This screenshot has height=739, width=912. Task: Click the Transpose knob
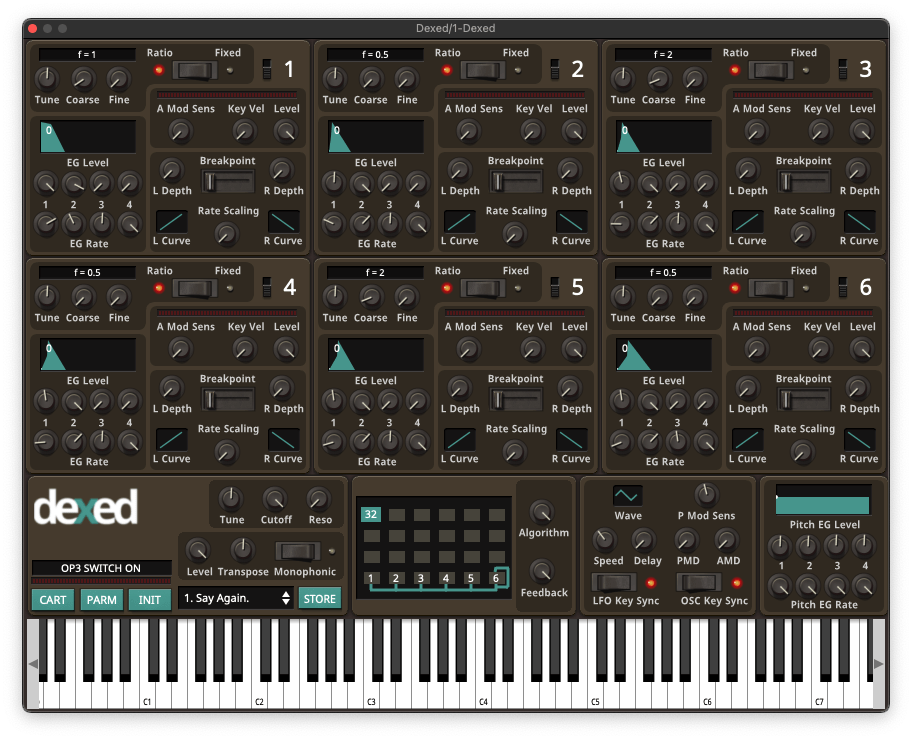(243, 550)
